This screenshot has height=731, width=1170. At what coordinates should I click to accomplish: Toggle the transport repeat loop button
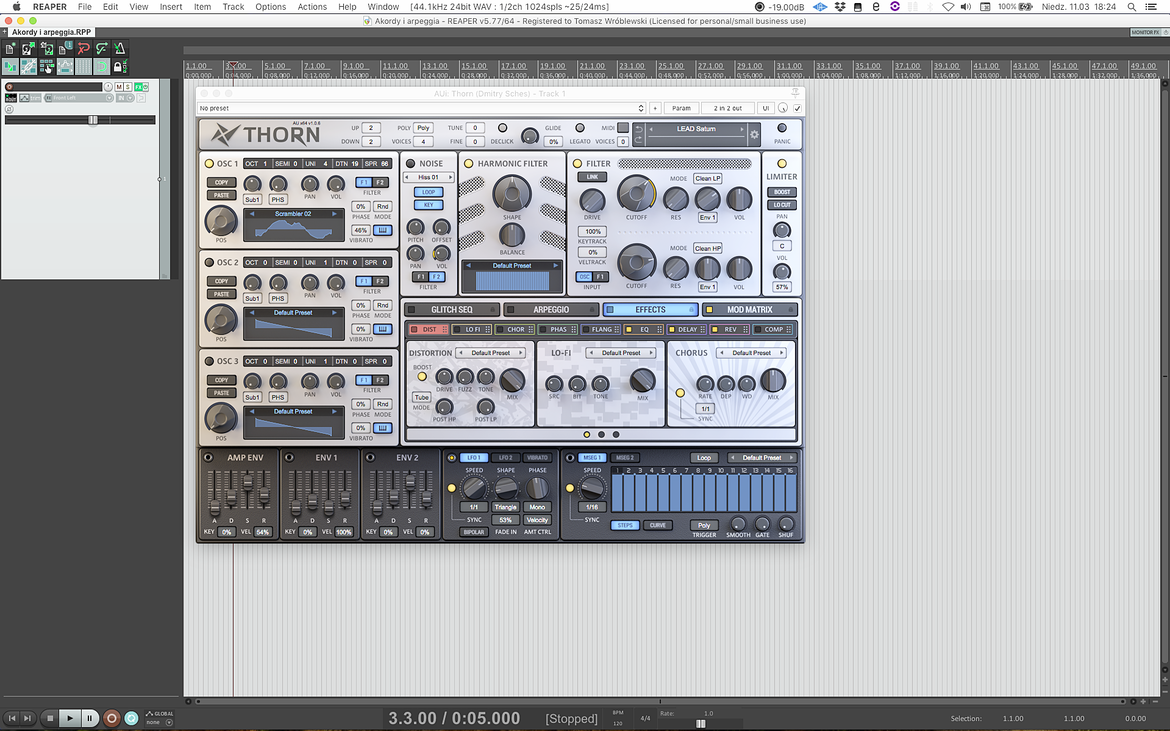point(131,718)
